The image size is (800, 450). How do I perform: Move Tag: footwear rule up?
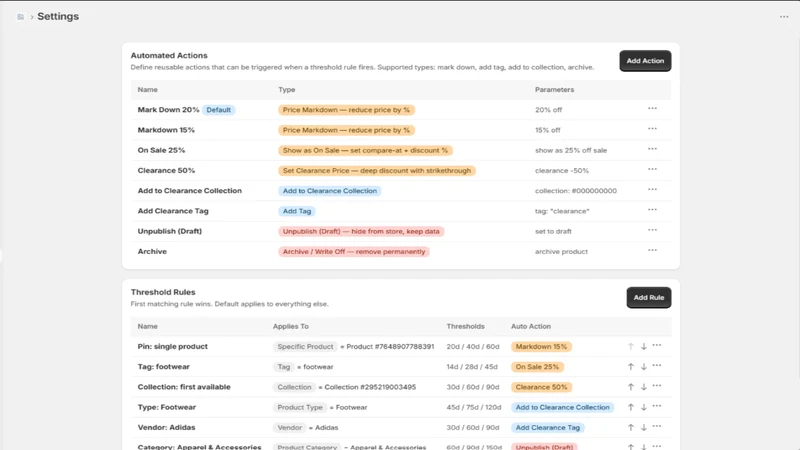(x=631, y=367)
